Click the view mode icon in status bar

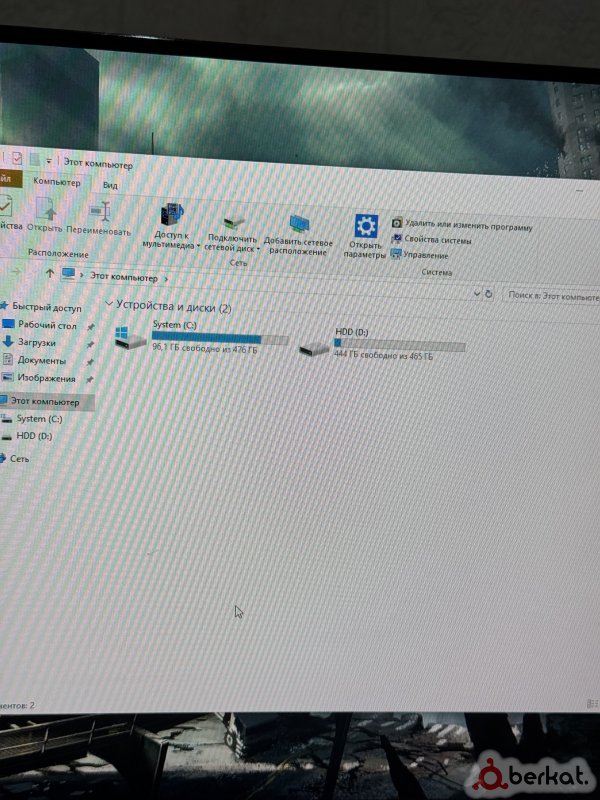pos(592,704)
